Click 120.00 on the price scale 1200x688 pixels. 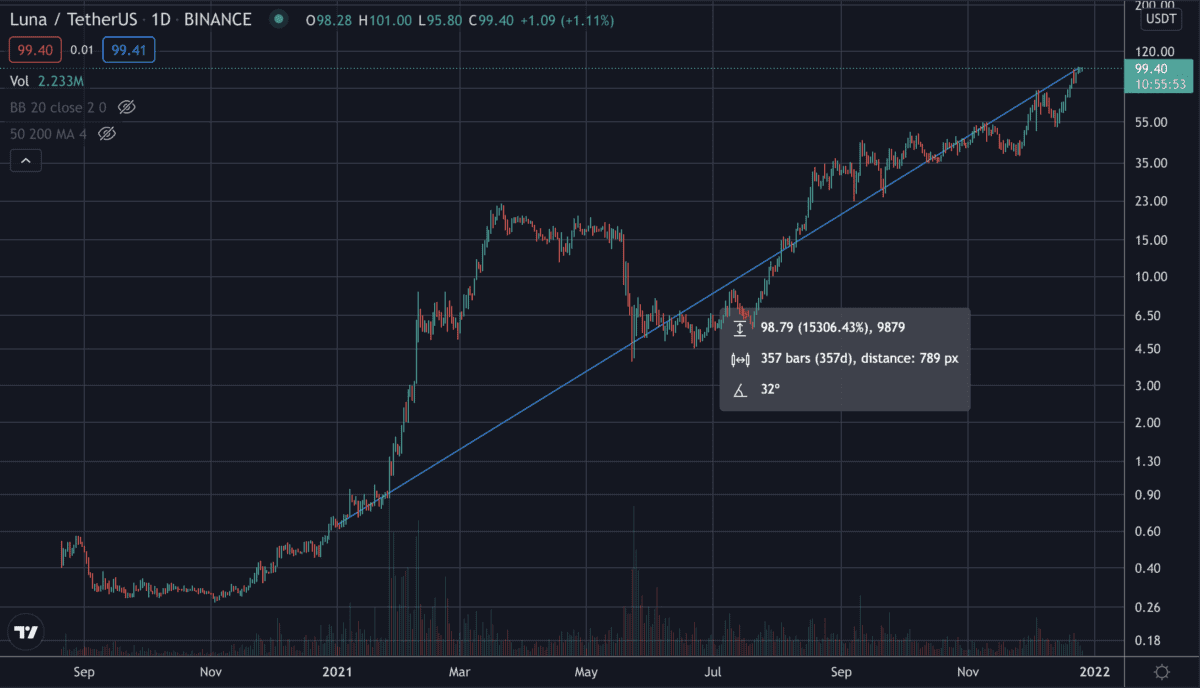1153,51
